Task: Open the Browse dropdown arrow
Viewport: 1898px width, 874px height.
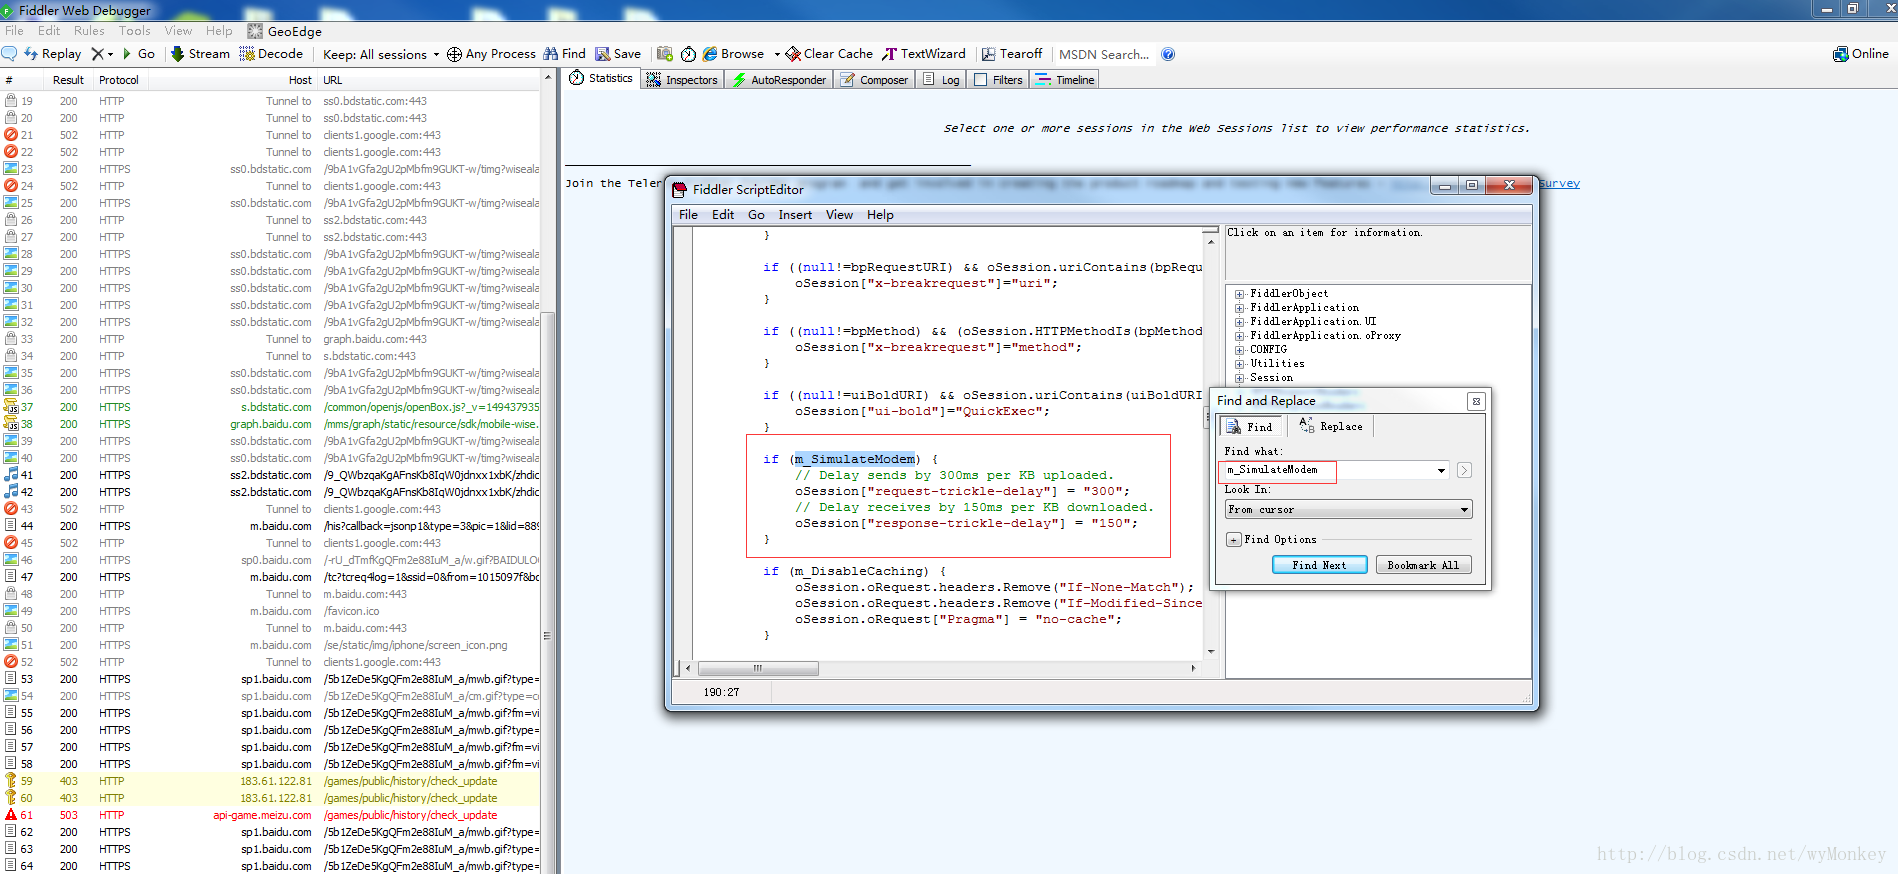Action: click(x=776, y=54)
